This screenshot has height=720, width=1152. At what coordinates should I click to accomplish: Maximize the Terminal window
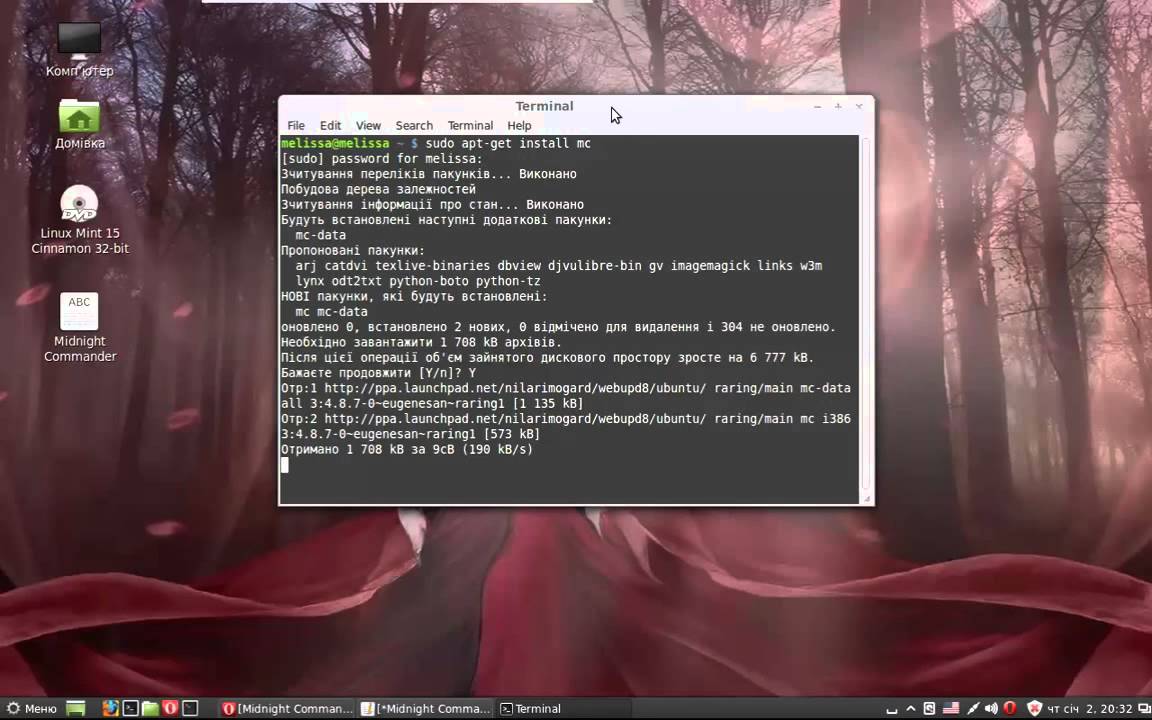(x=838, y=107)
